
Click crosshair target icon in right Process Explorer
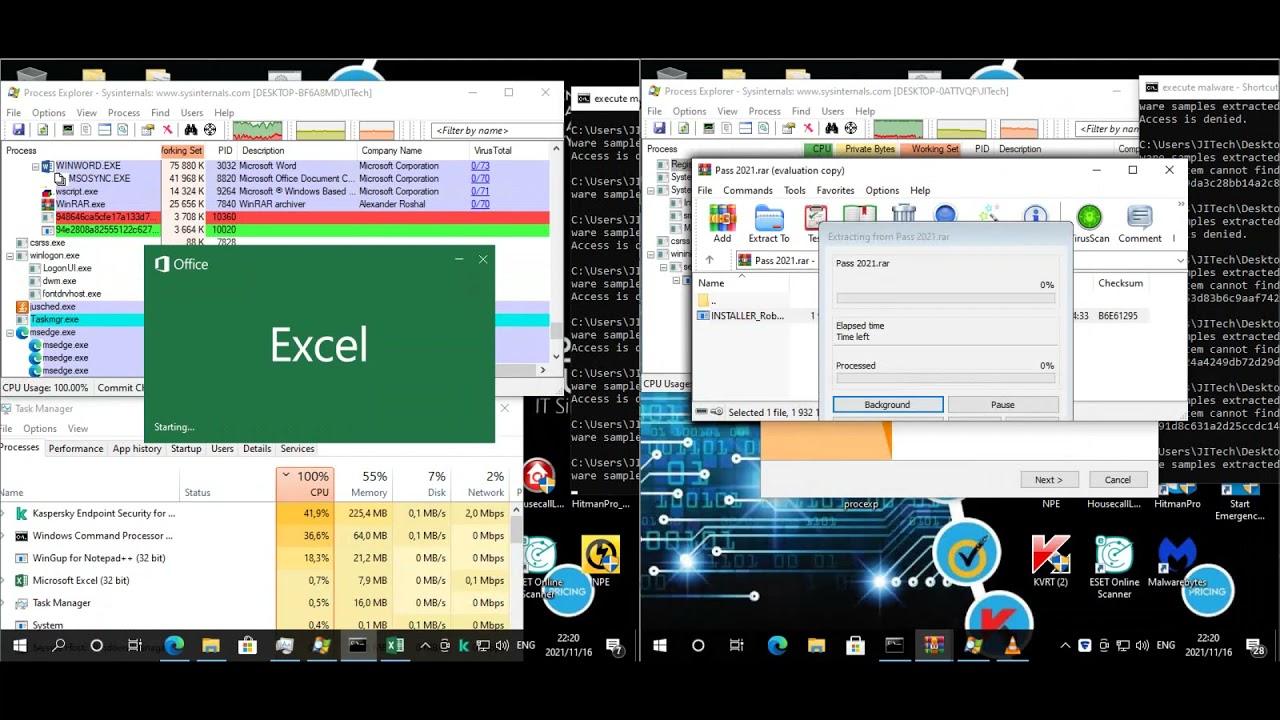pyautogui.click(x=851, y=128)
